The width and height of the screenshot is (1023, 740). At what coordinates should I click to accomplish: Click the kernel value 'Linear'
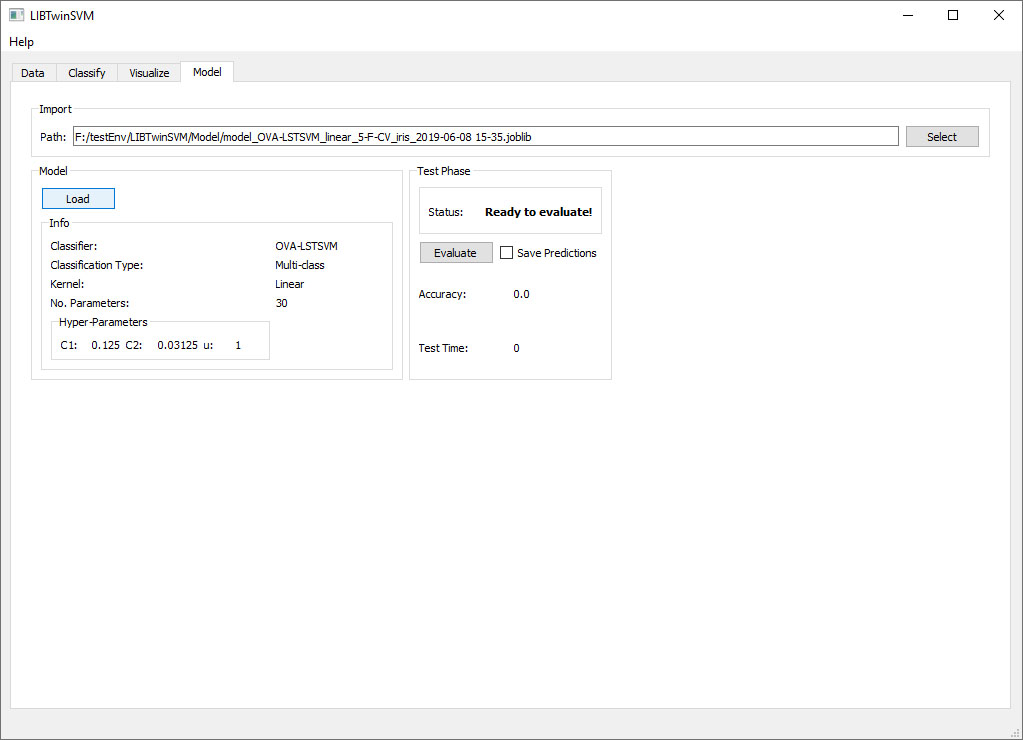coord(289,284)
